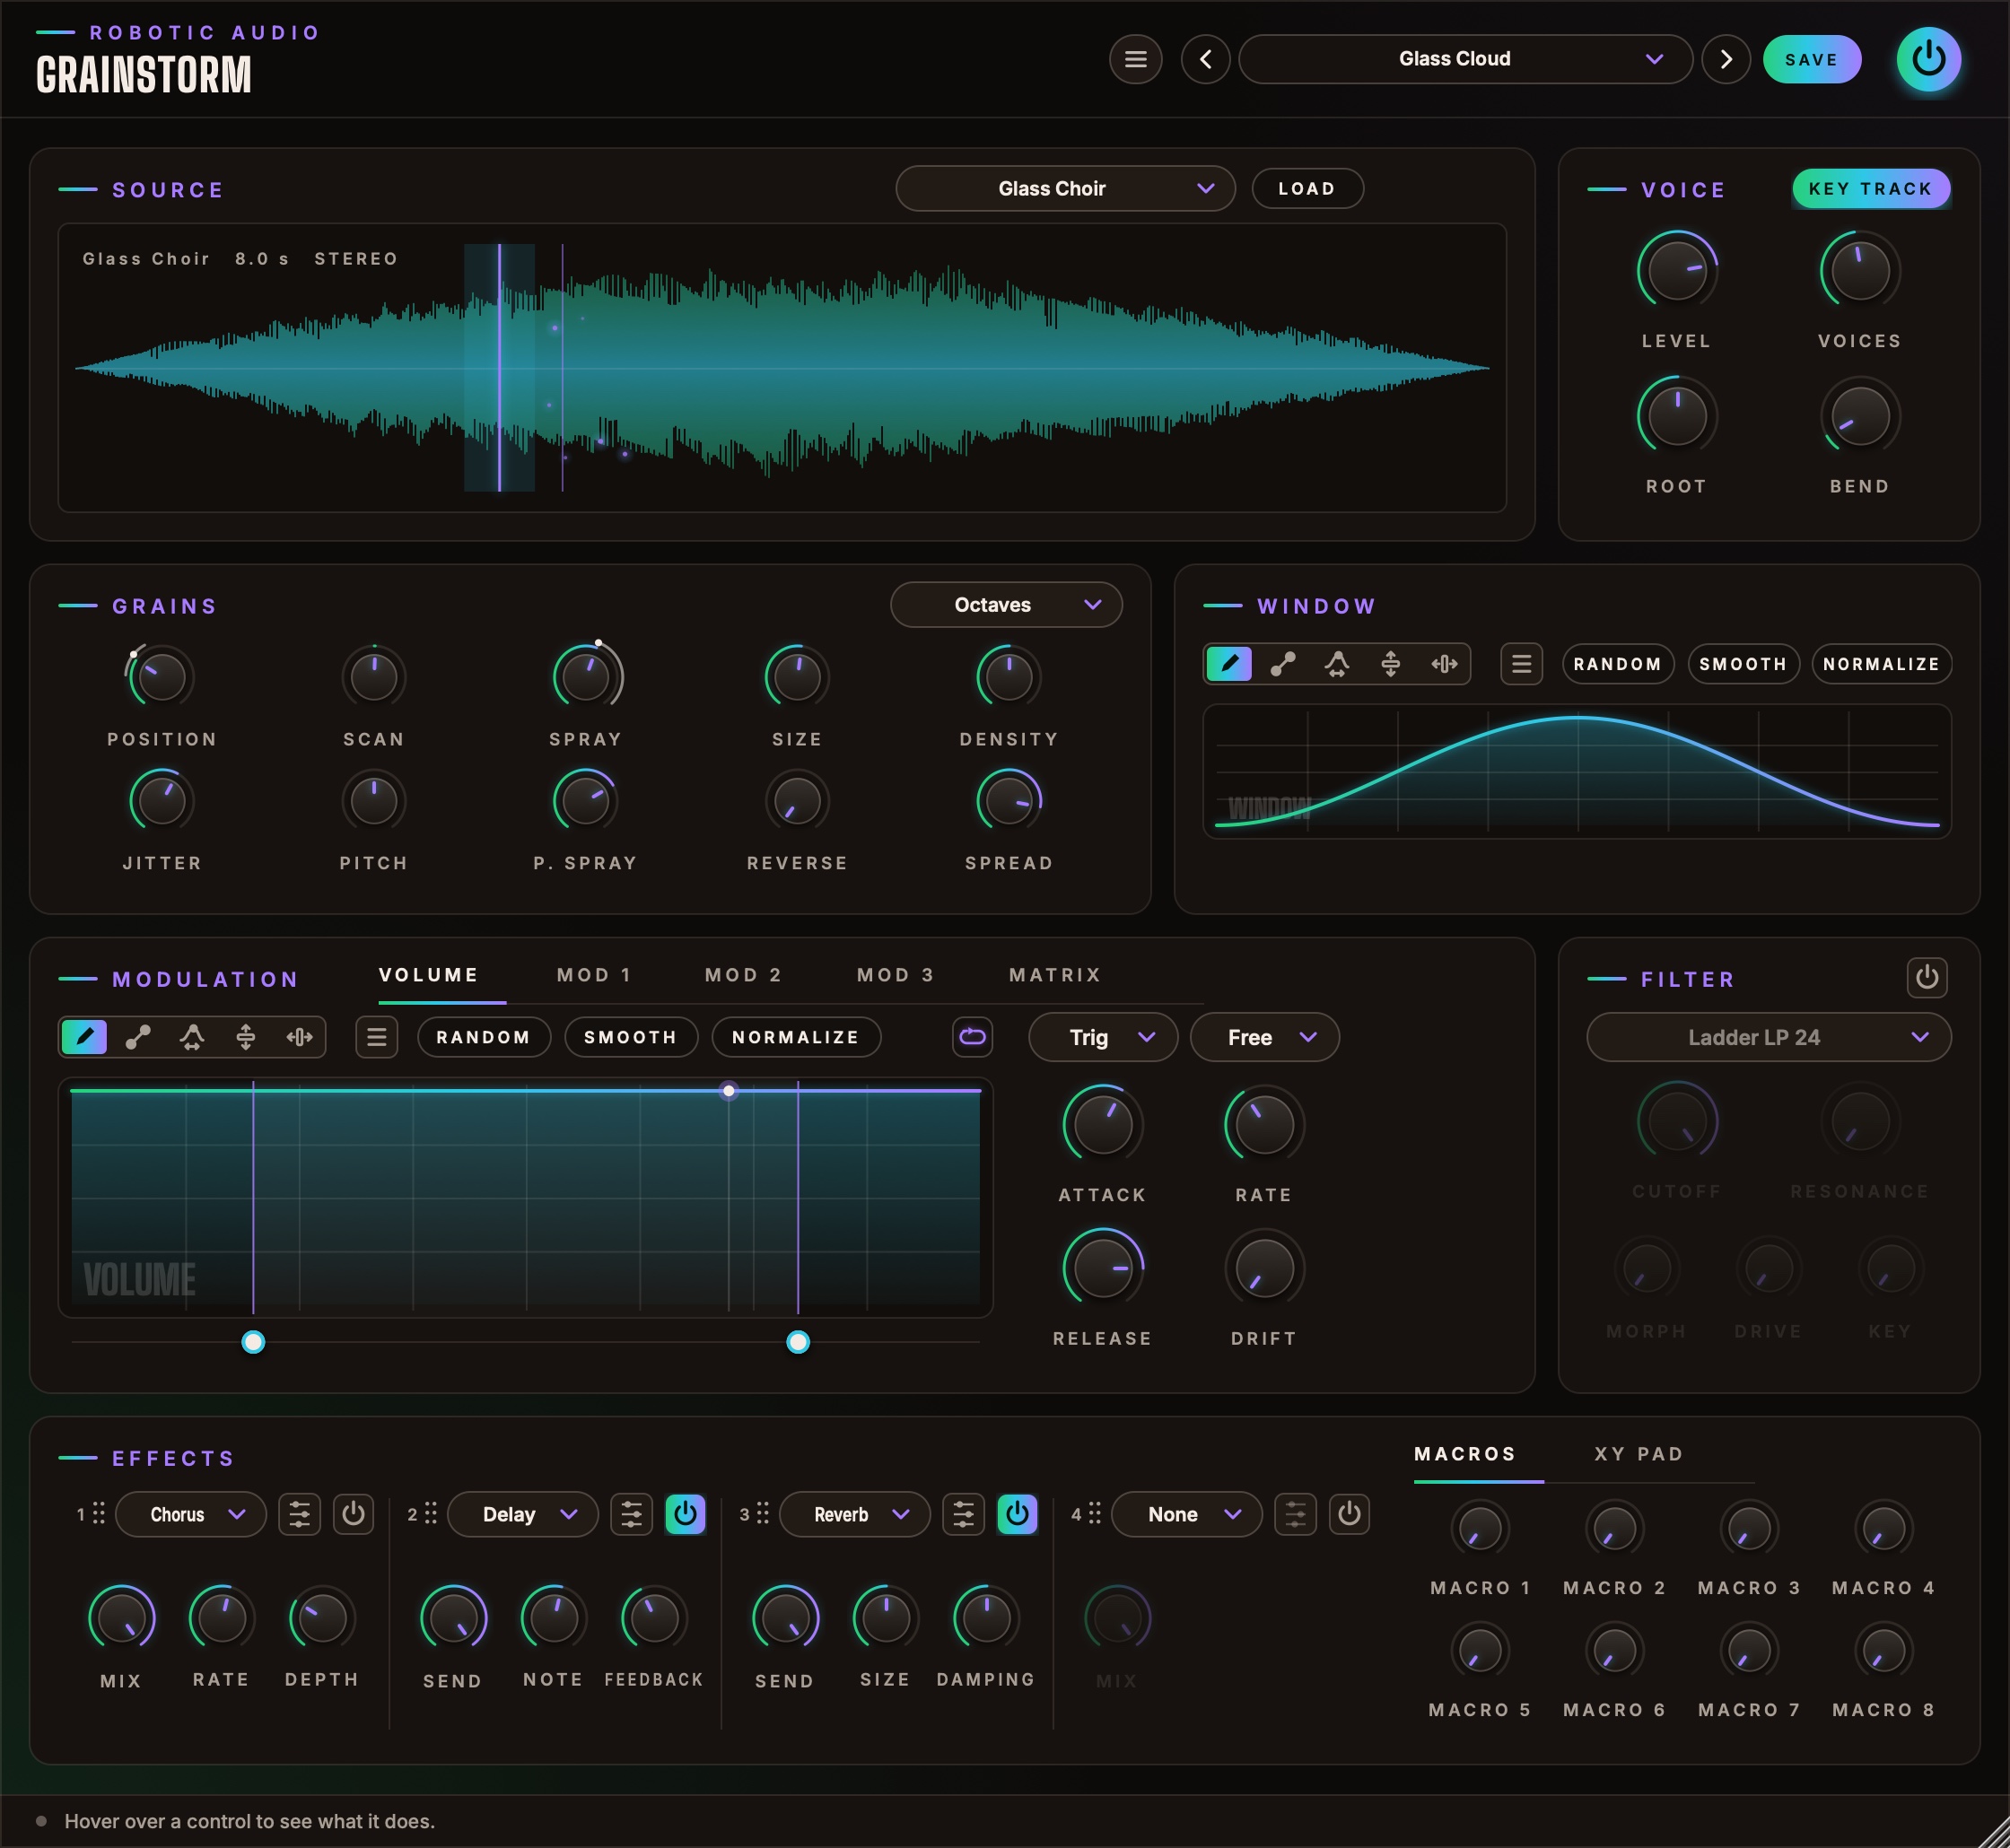
Task: Select the Macros tab
Action: pyautogui.click(x=1465, y=1454)
